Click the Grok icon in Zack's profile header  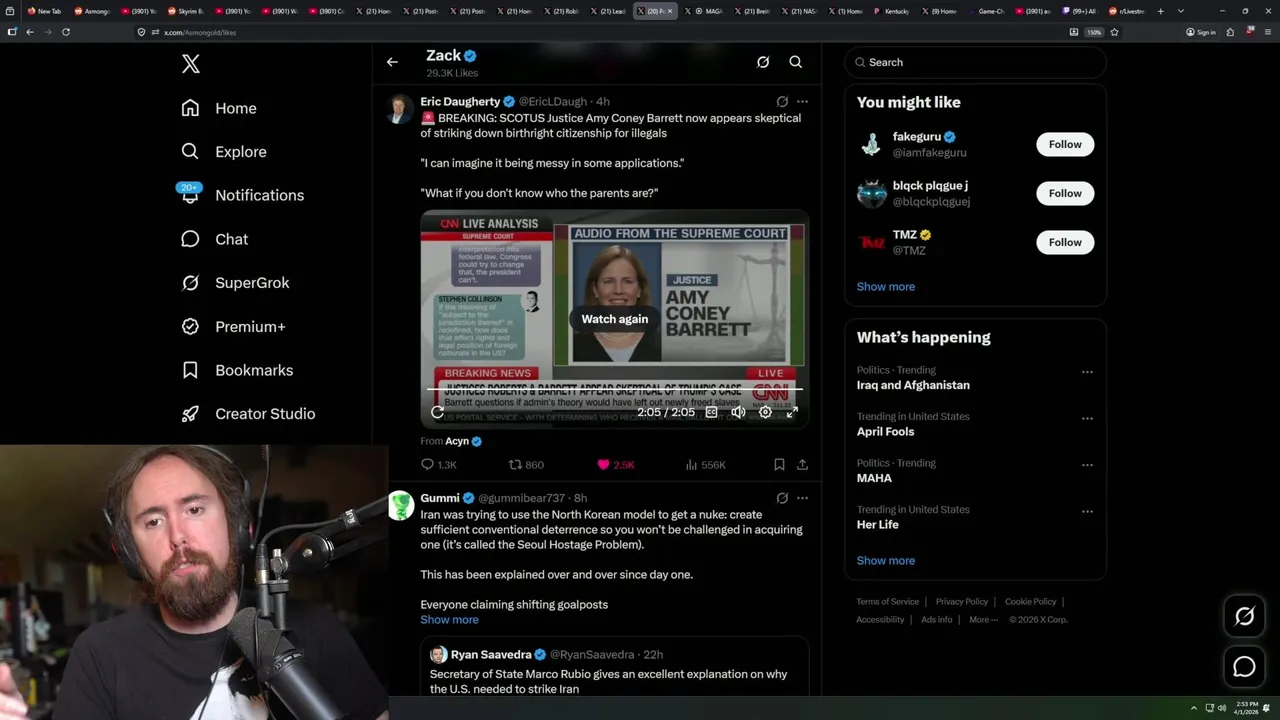coord(763,62)
